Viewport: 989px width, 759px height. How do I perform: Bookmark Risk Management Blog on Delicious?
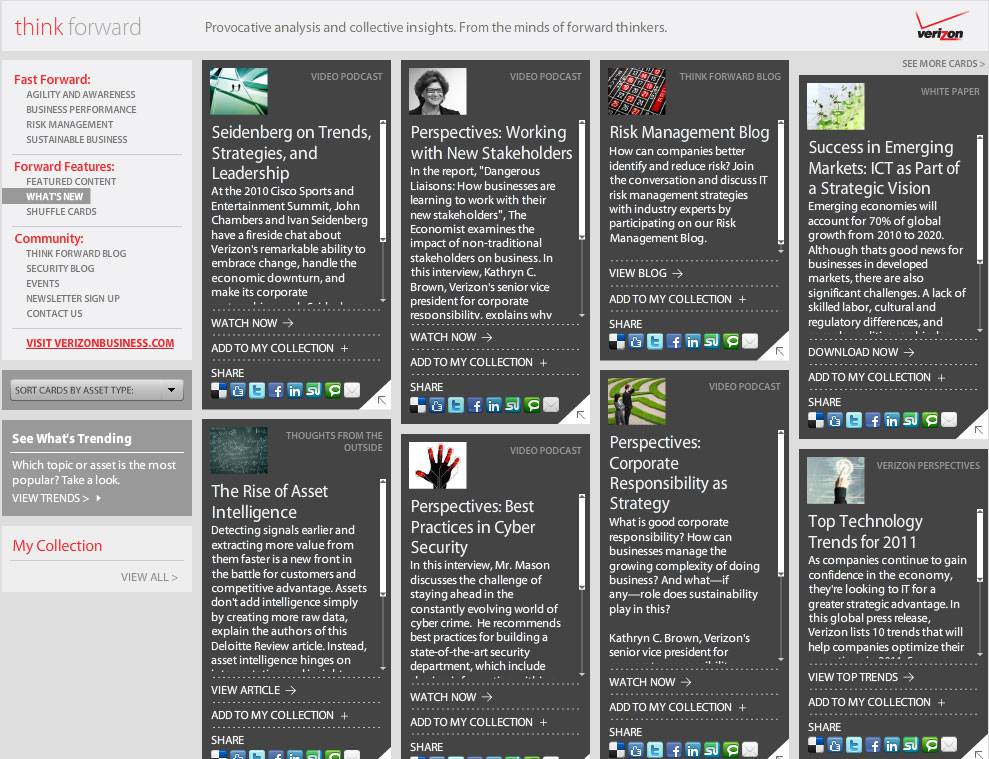(617, 342)
